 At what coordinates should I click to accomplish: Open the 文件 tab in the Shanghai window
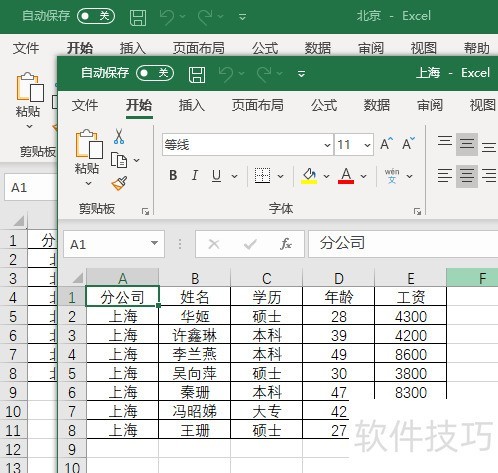(x=85, y=105)
